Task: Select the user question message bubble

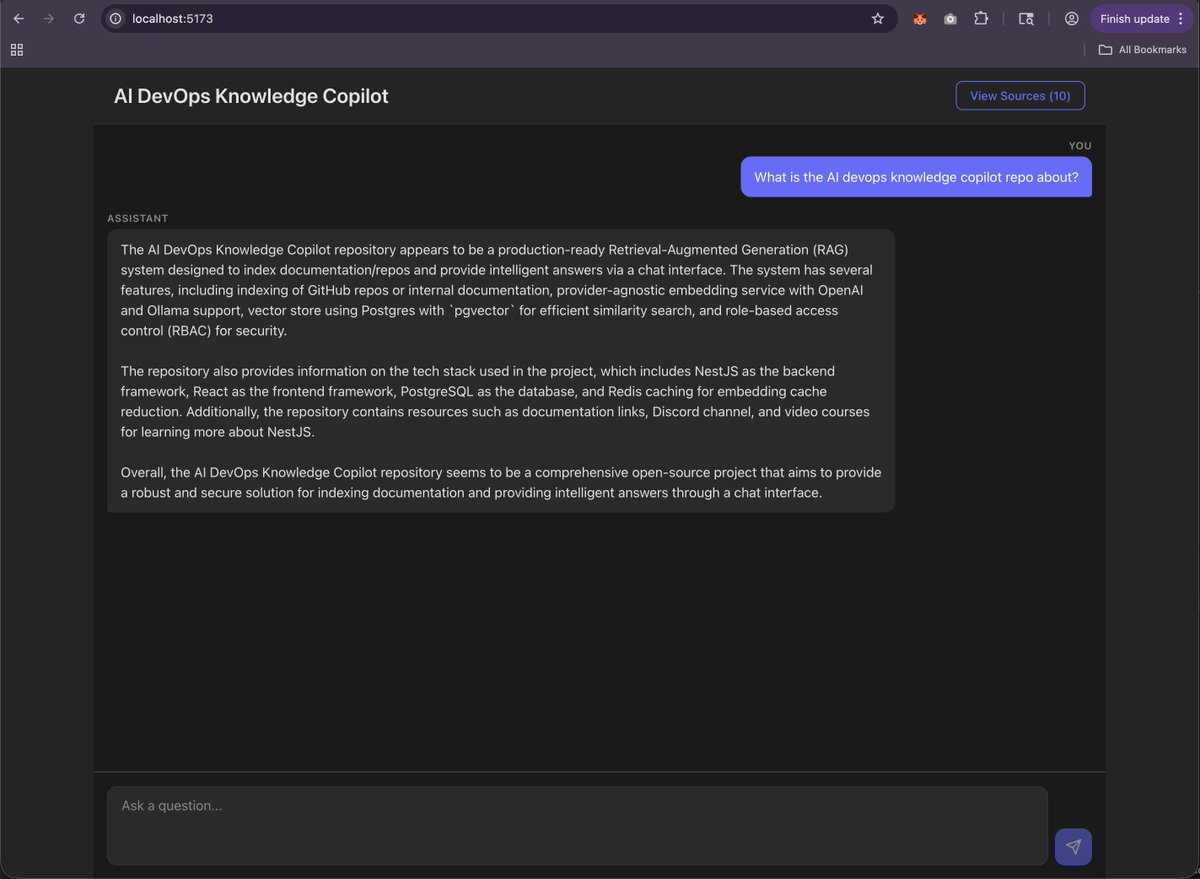Action: (916, 177)
